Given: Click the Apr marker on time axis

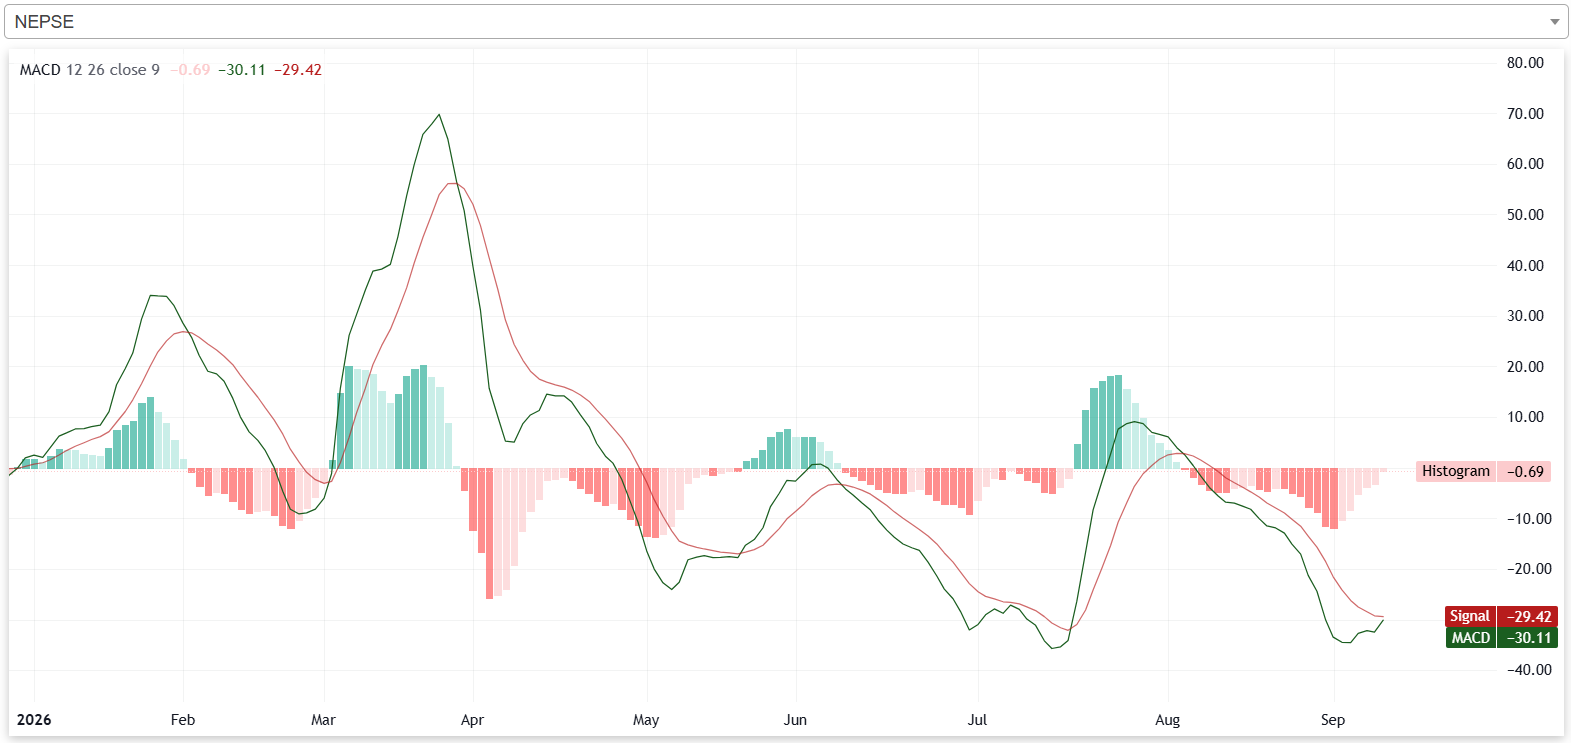Looking at the screenshot, I should (472, 720).
